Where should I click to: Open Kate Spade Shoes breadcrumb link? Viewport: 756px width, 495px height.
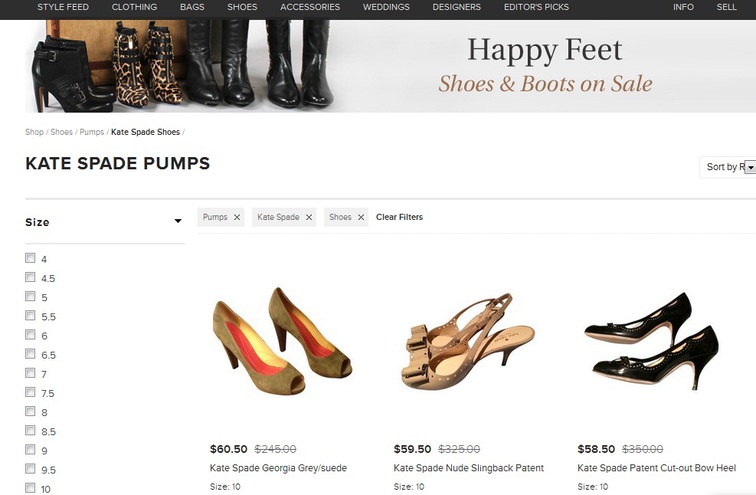(x=145, y=132)
